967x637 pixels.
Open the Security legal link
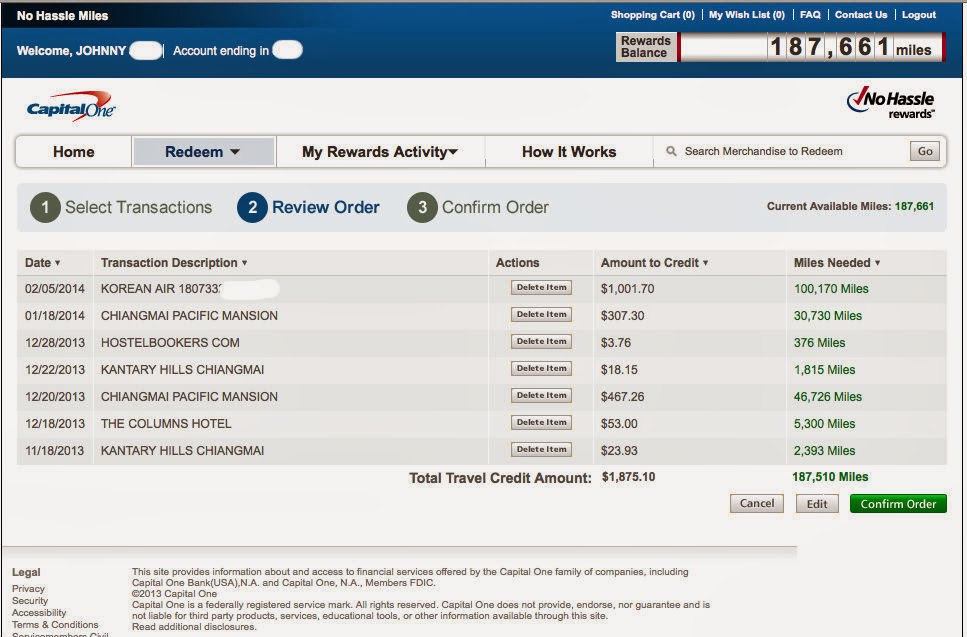tap(30, 601)
